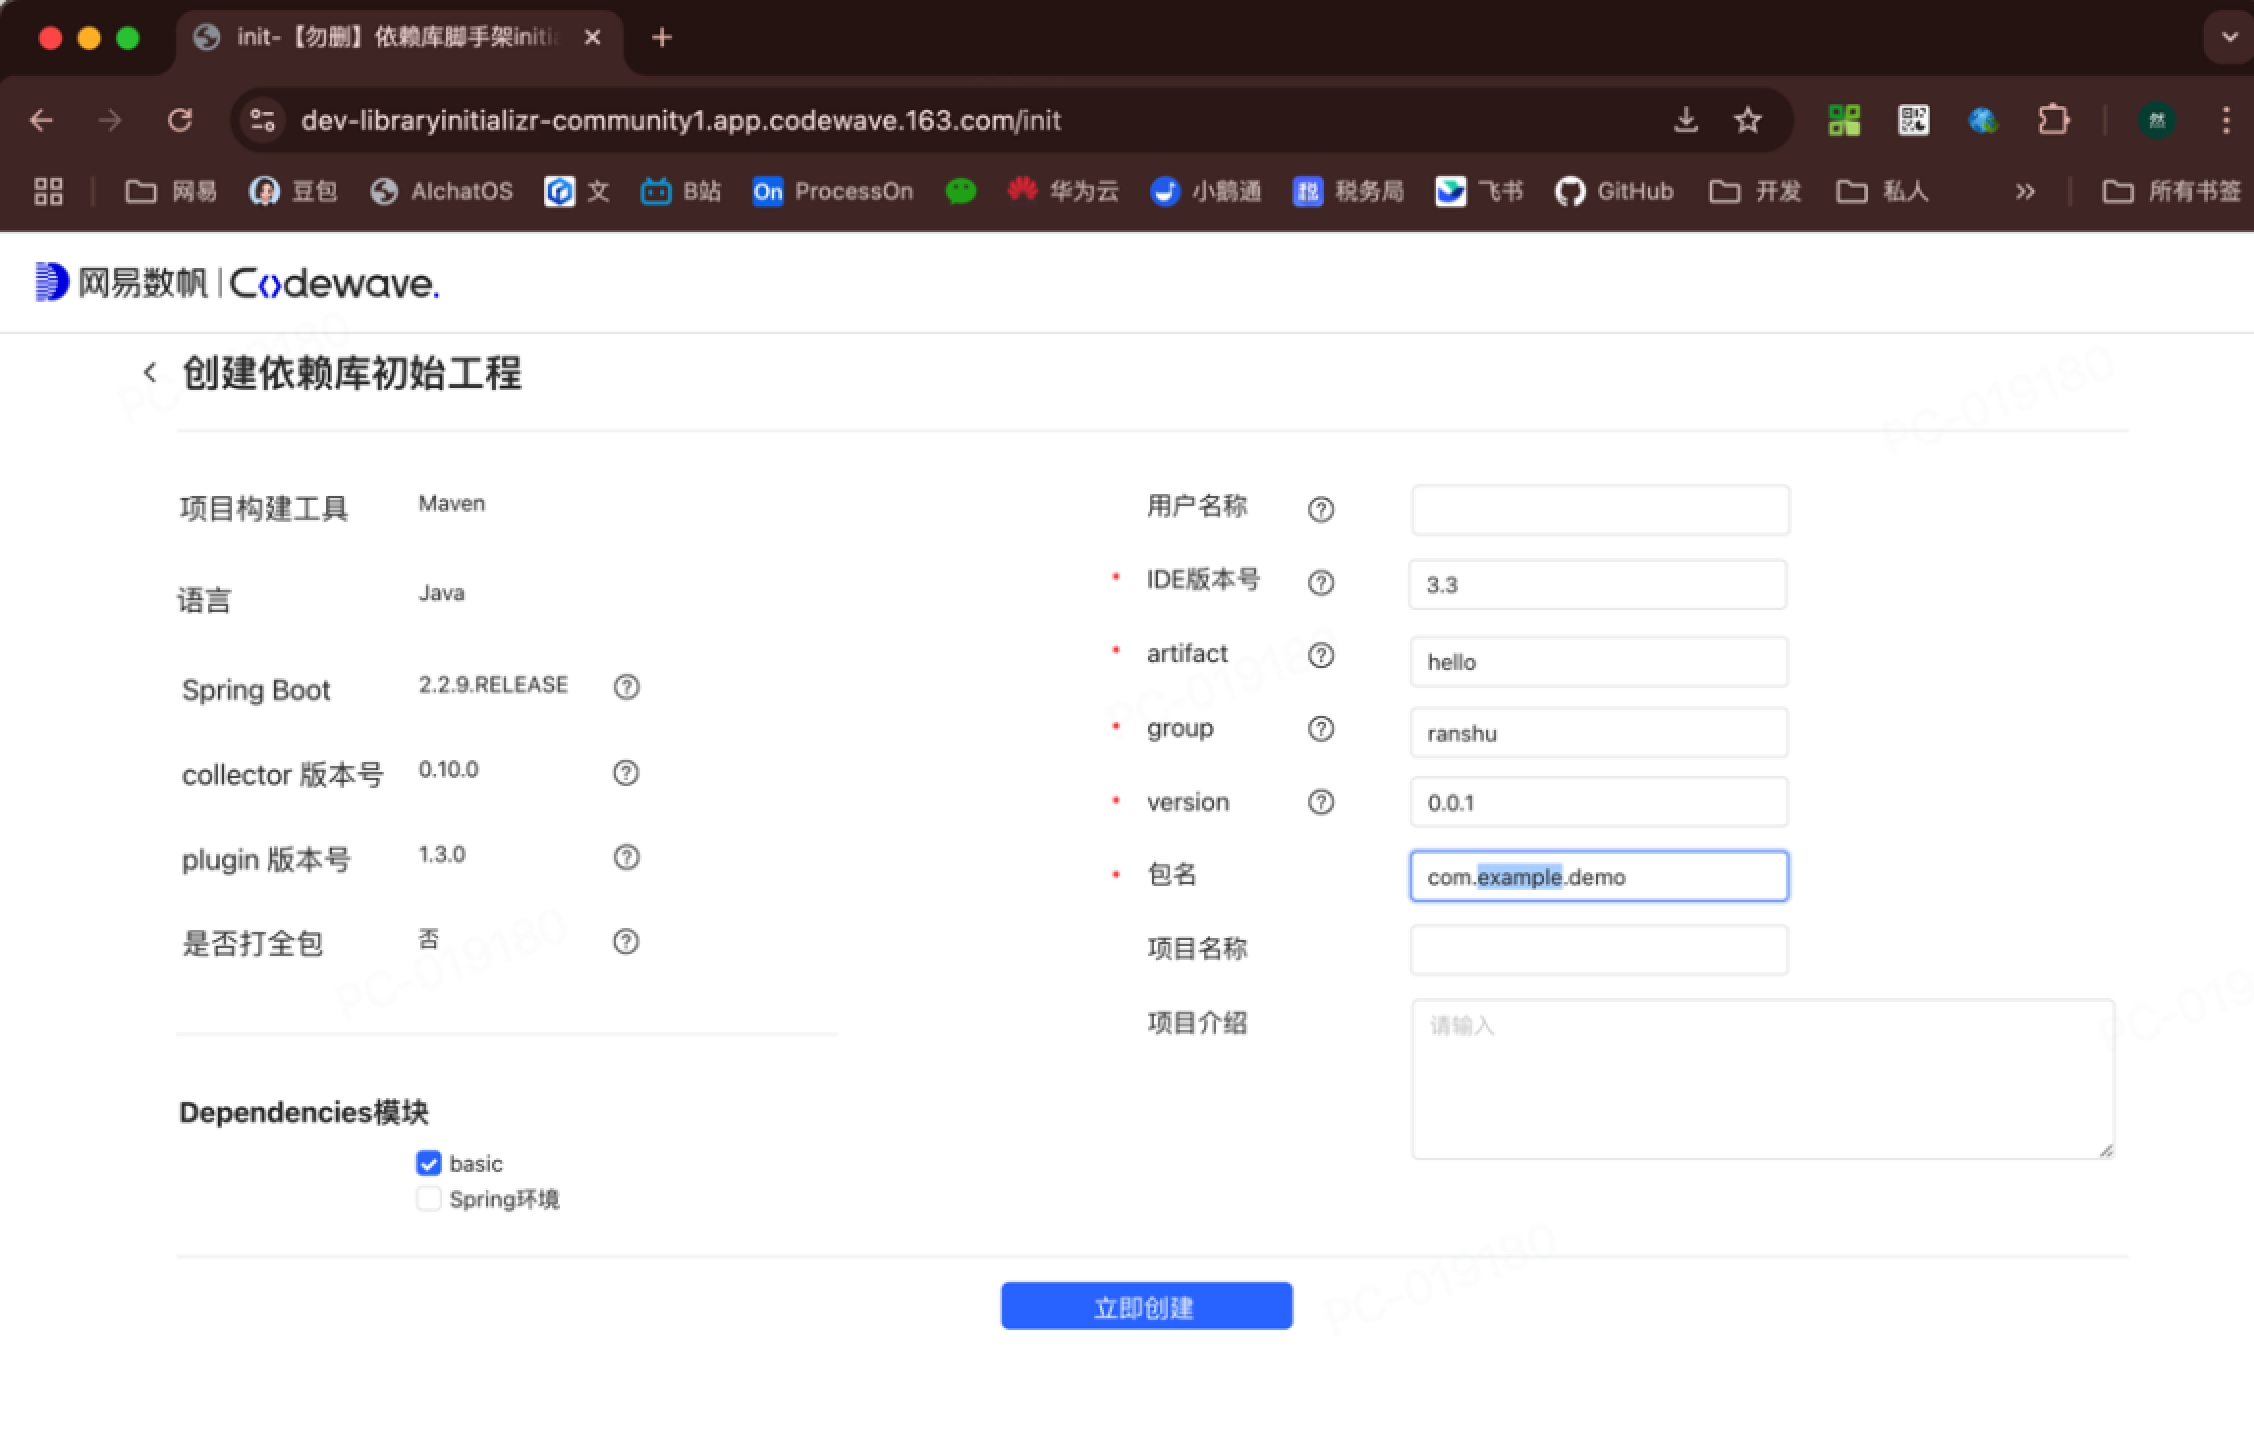This screenshot has height=1440, width=2254.
Task: Click help icon beside group label
Action: pyautogui.click(x=1320, y=729)
